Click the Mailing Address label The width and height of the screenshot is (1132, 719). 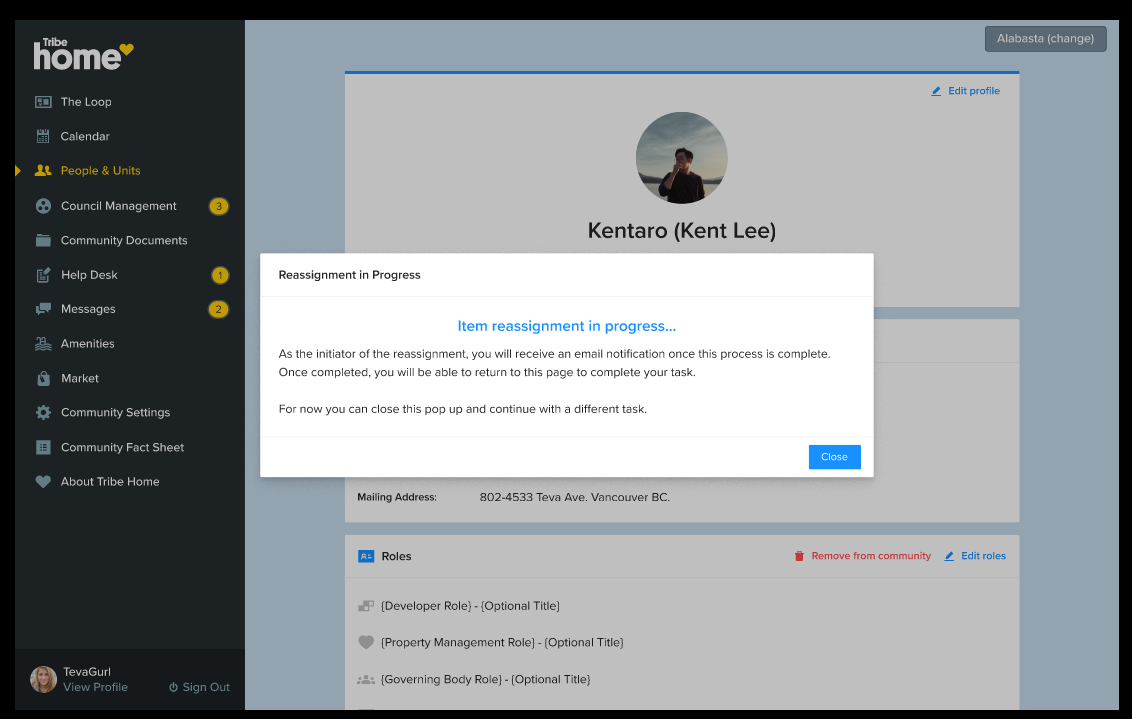point(397,497)
